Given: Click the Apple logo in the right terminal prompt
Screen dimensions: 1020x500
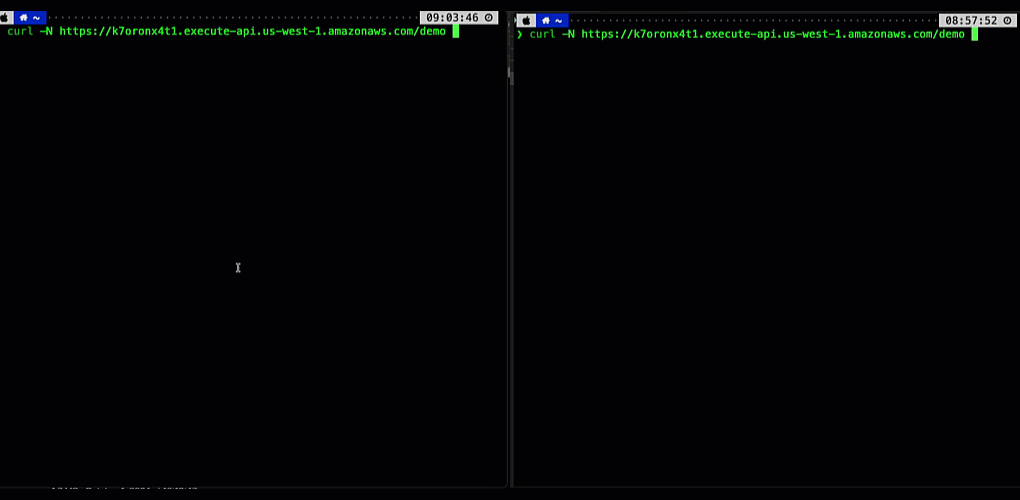Looking at the screenshot, I should click(526, 21).
